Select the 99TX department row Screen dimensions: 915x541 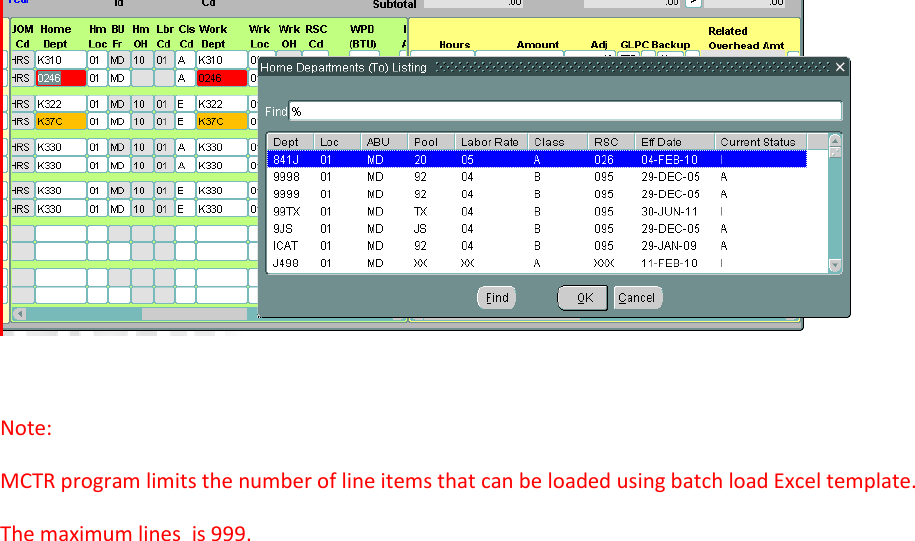[x=537, y=211]
